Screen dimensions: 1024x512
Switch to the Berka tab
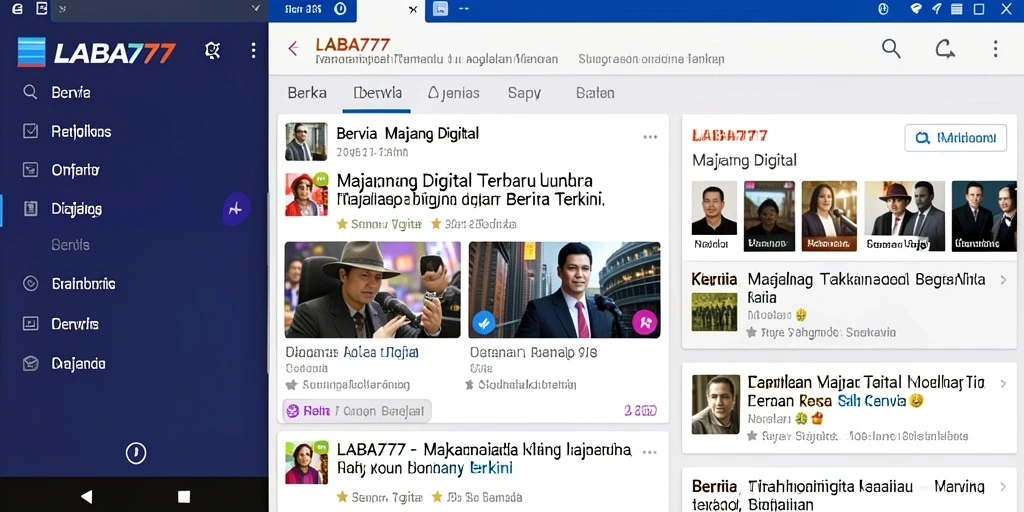tap(307, 93)
